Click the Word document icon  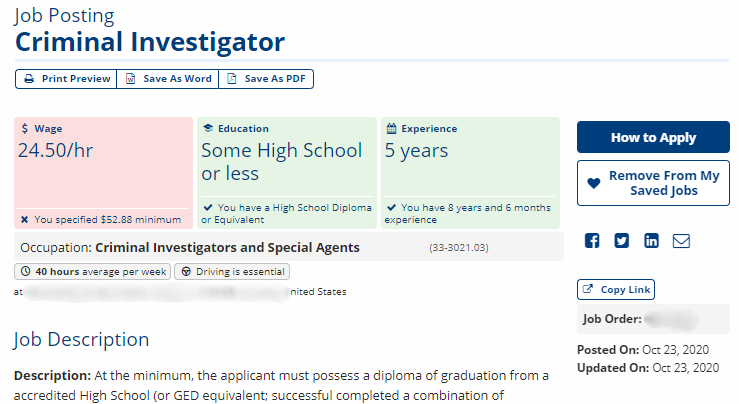pyautogui.click(x=131, y=79)
